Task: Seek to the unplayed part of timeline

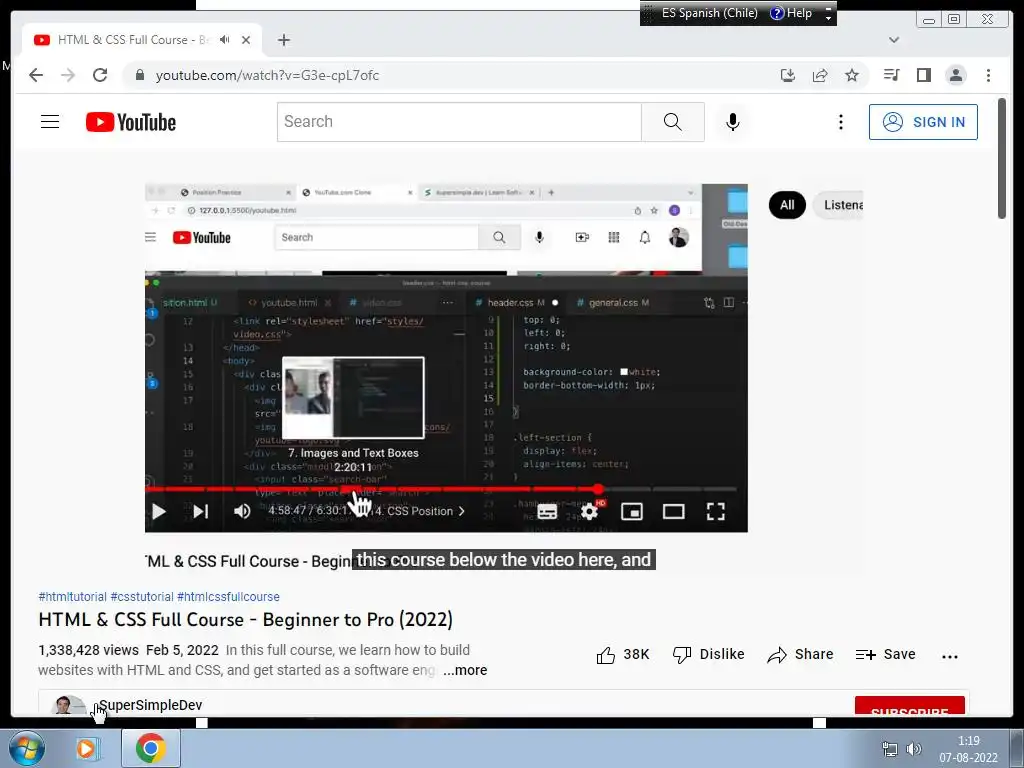Action: [x=669, y=488]
